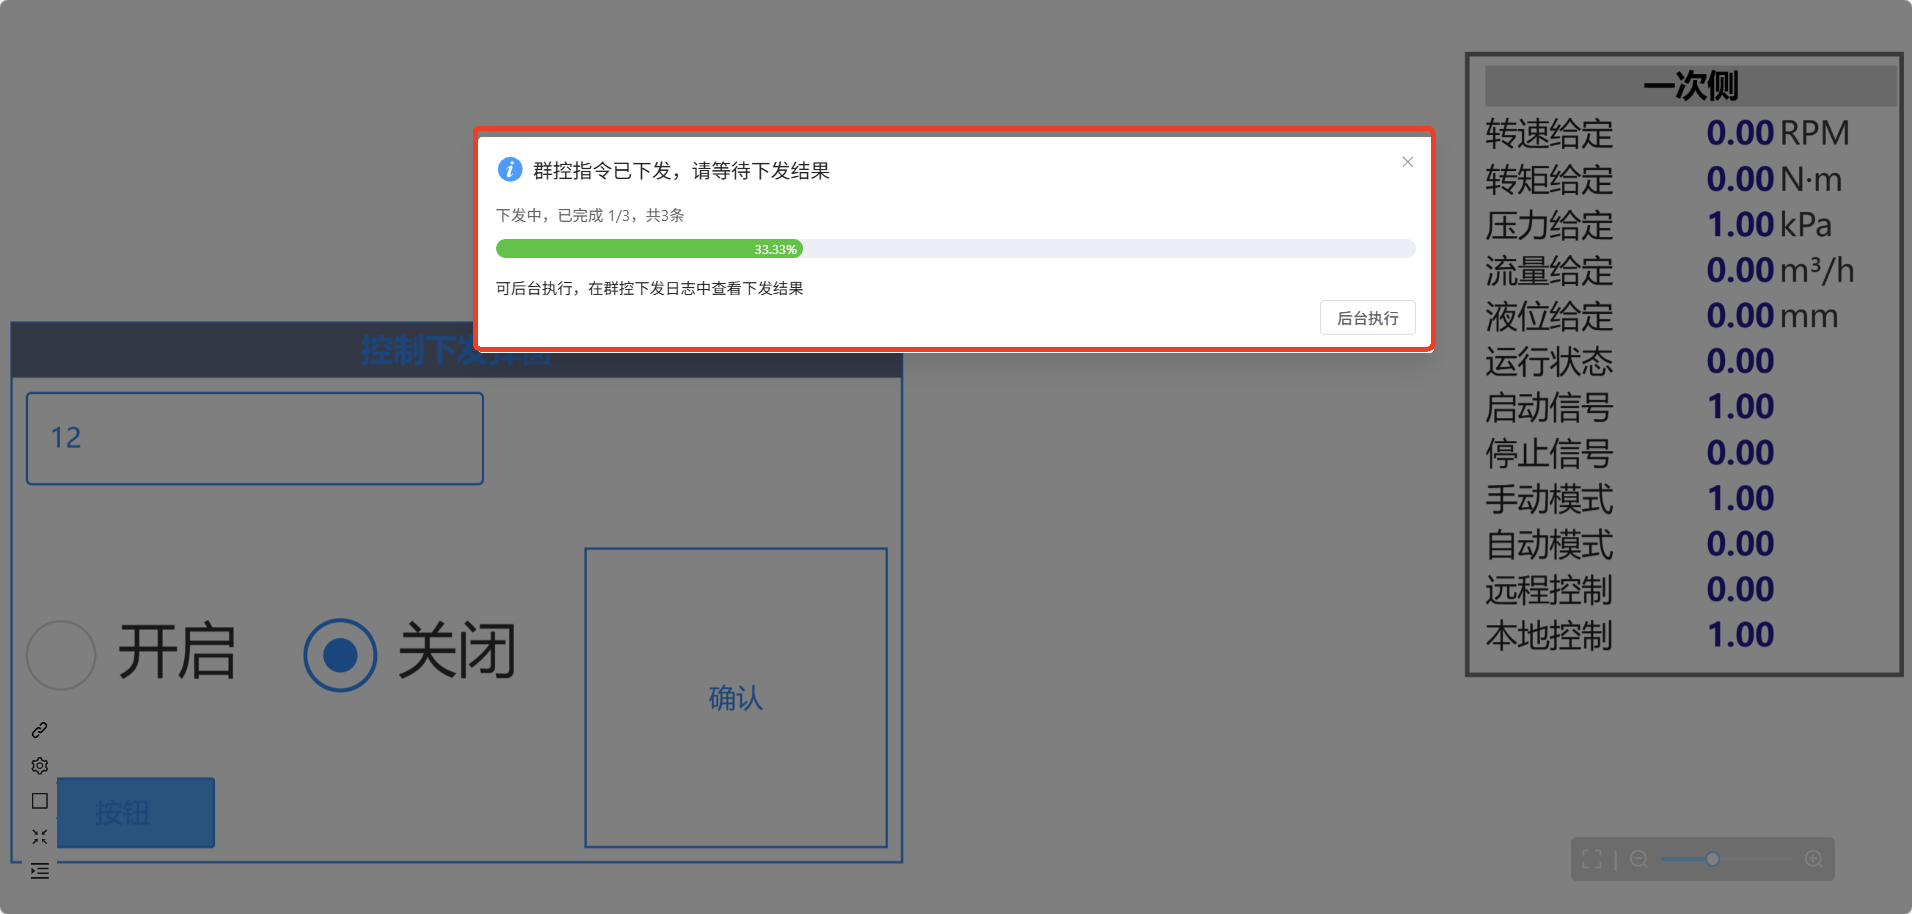Viewport: 1912px width, 914px height.
Task: Click the collapse arrows icon
Action: pyautogui.click(x=40, y=836)
